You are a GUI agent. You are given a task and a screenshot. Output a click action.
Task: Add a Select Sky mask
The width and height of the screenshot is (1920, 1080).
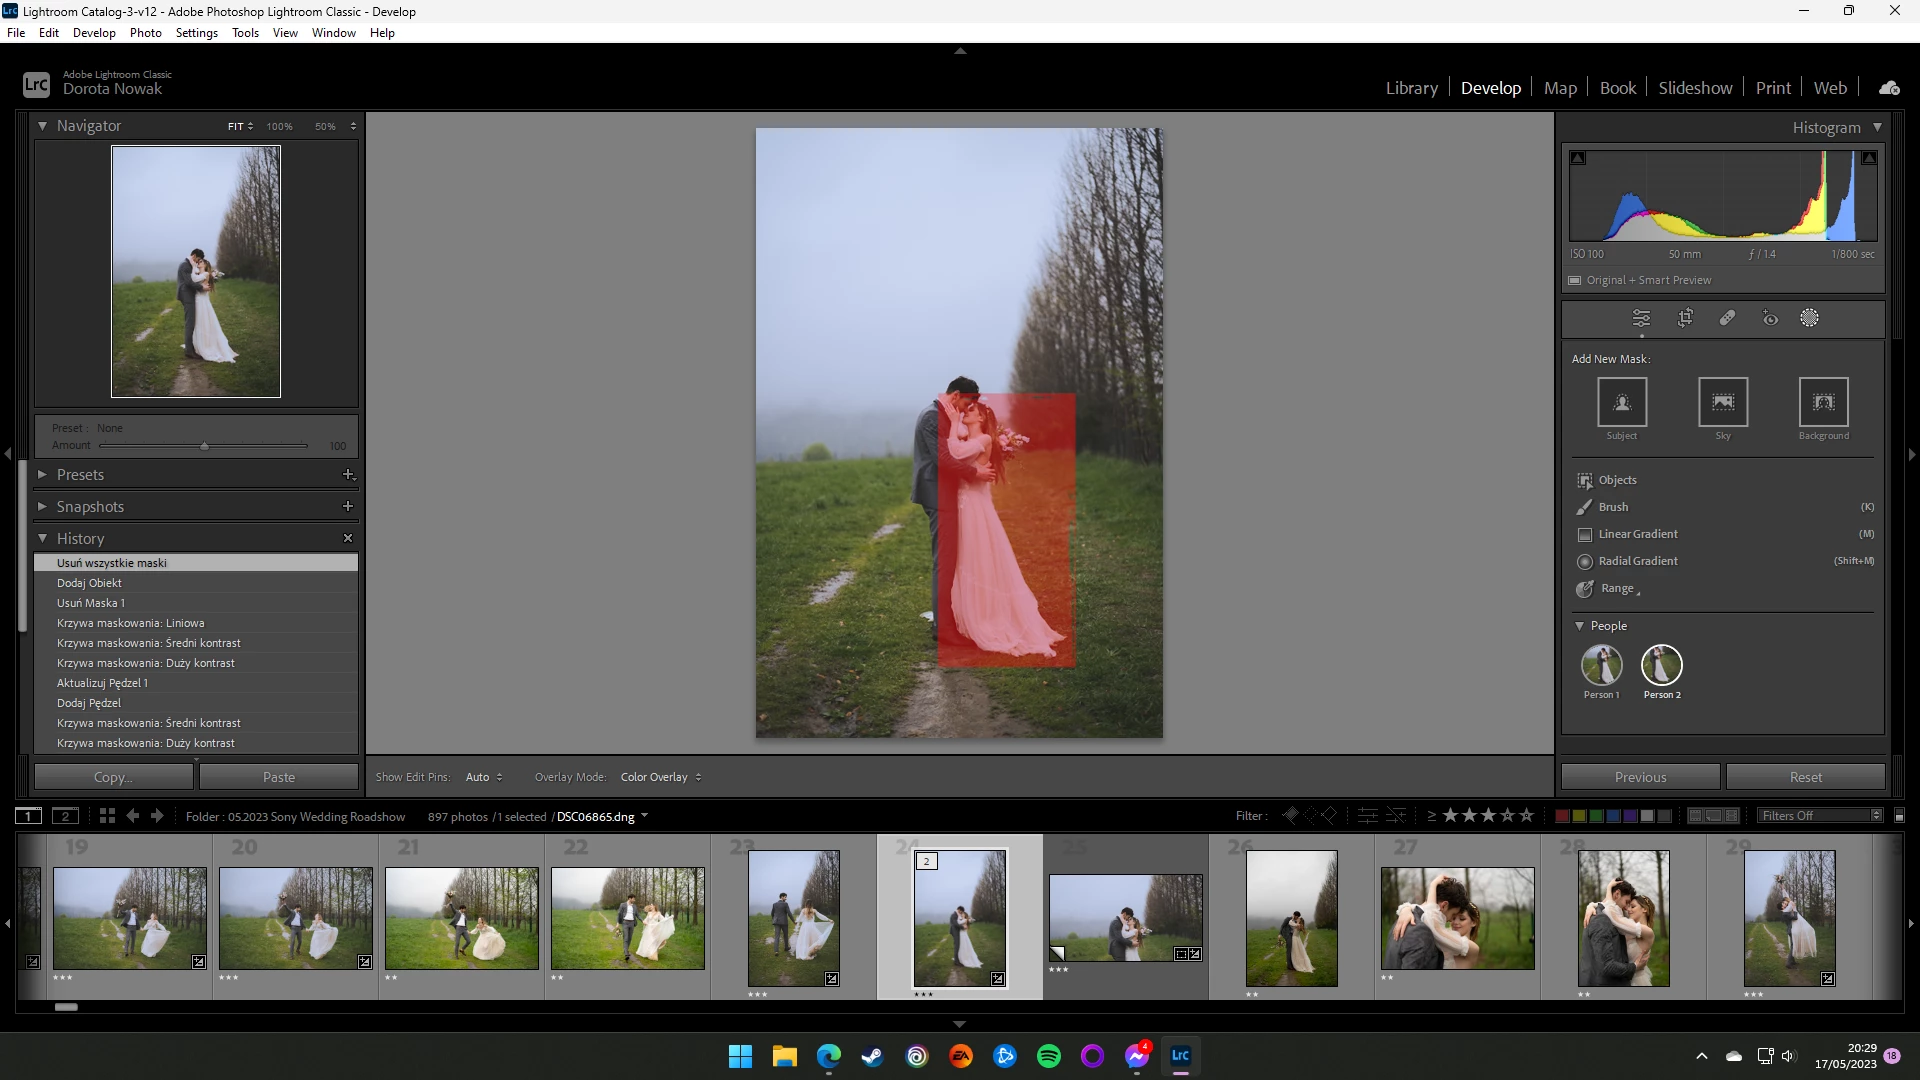point(1723,402)
